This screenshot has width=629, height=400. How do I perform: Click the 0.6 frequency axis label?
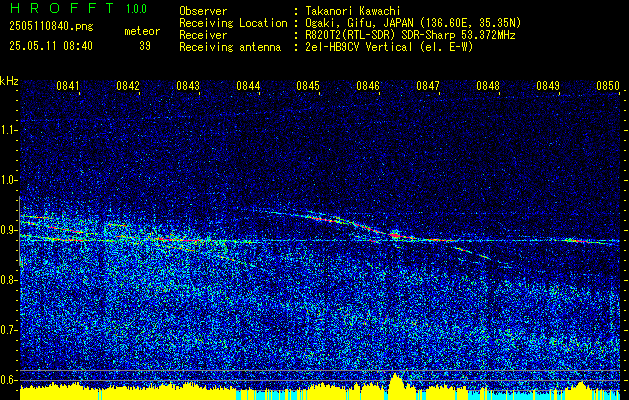(8, 380)
